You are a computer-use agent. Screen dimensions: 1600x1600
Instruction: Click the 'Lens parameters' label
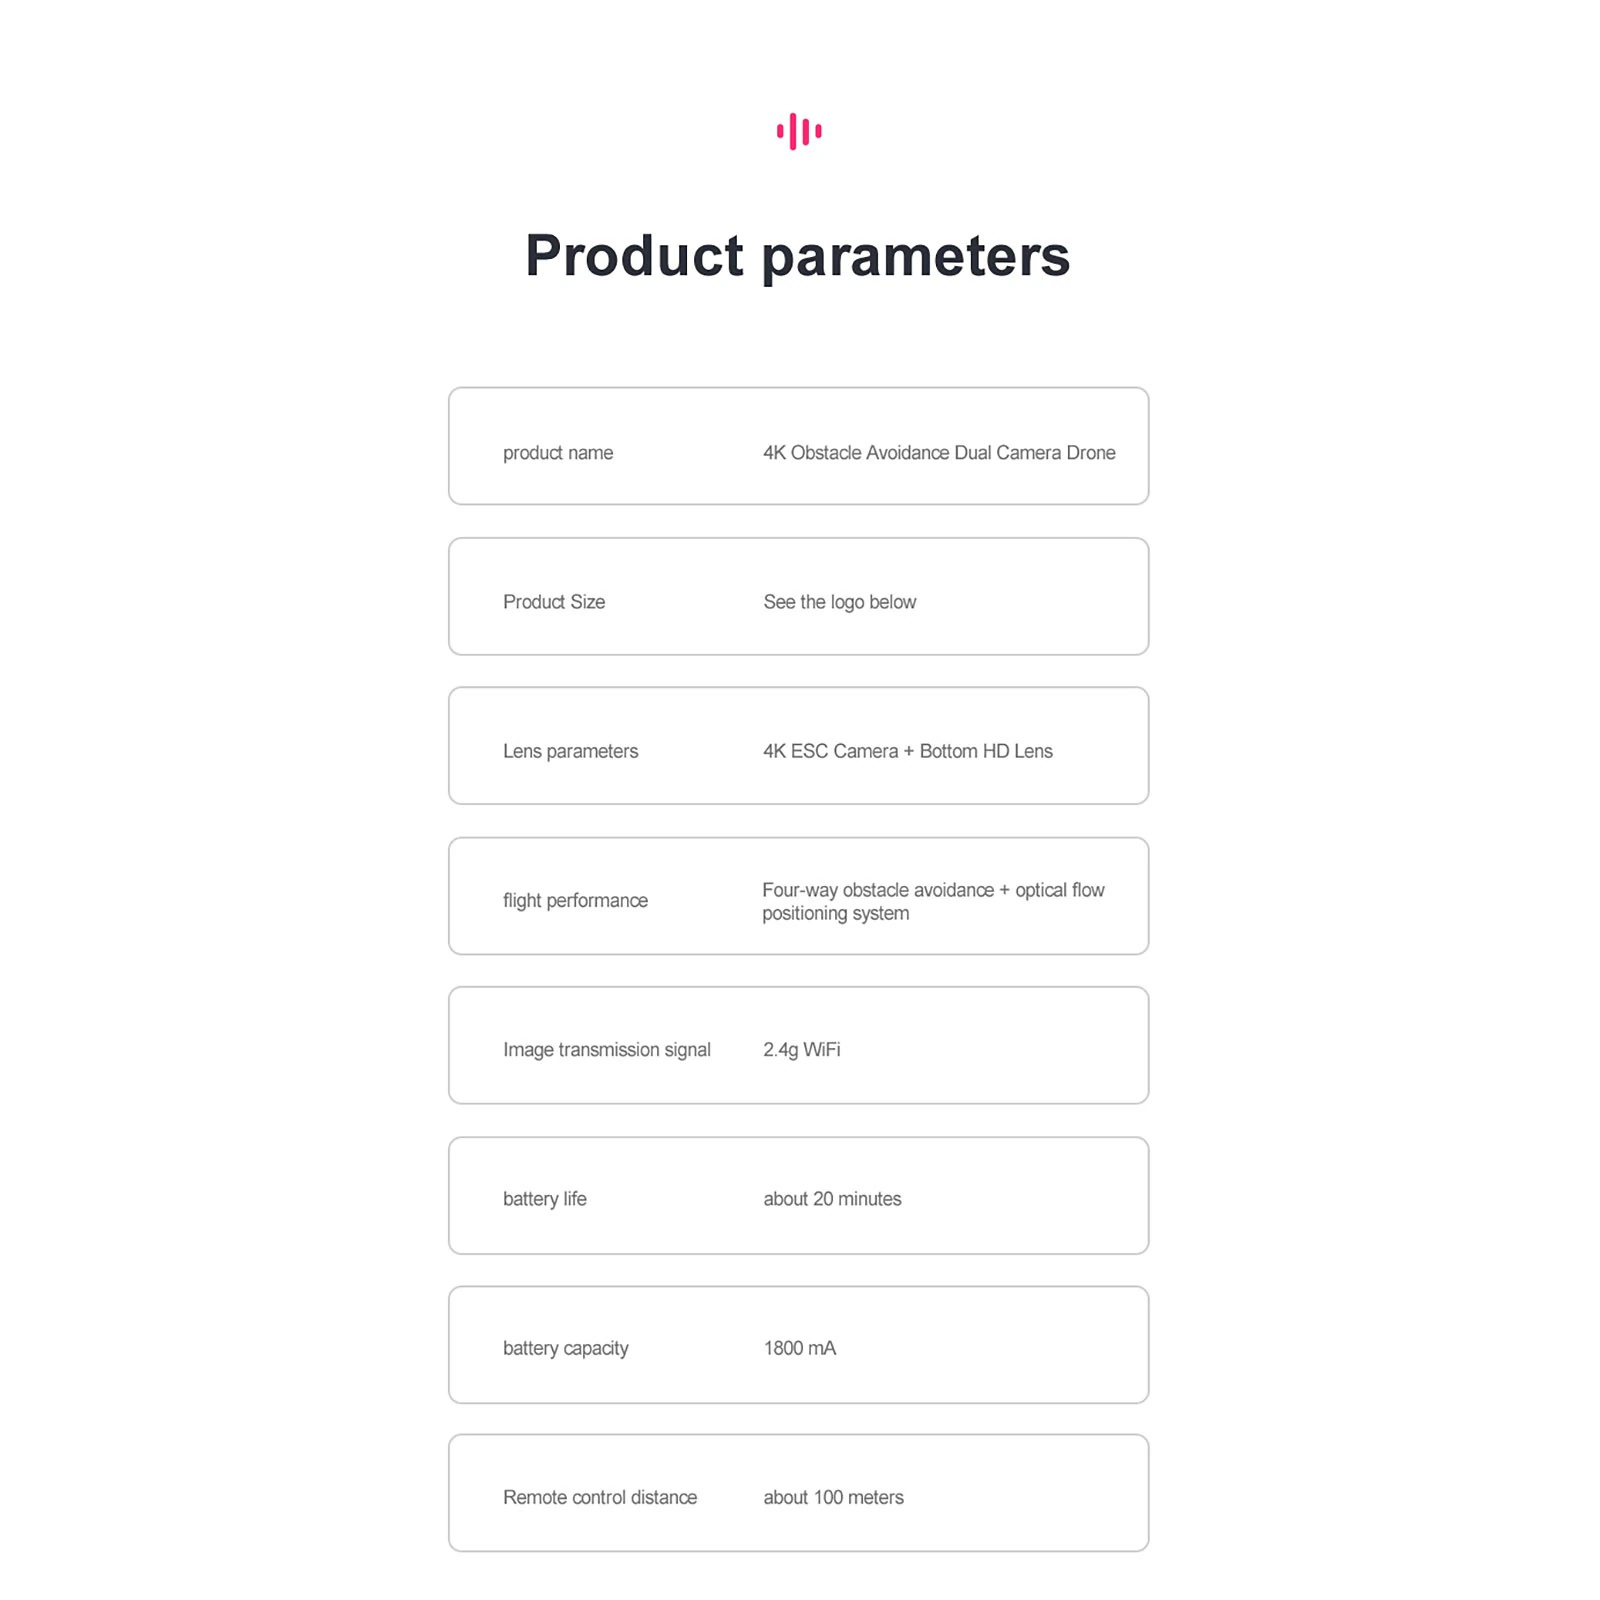click(x=570, y=751)
